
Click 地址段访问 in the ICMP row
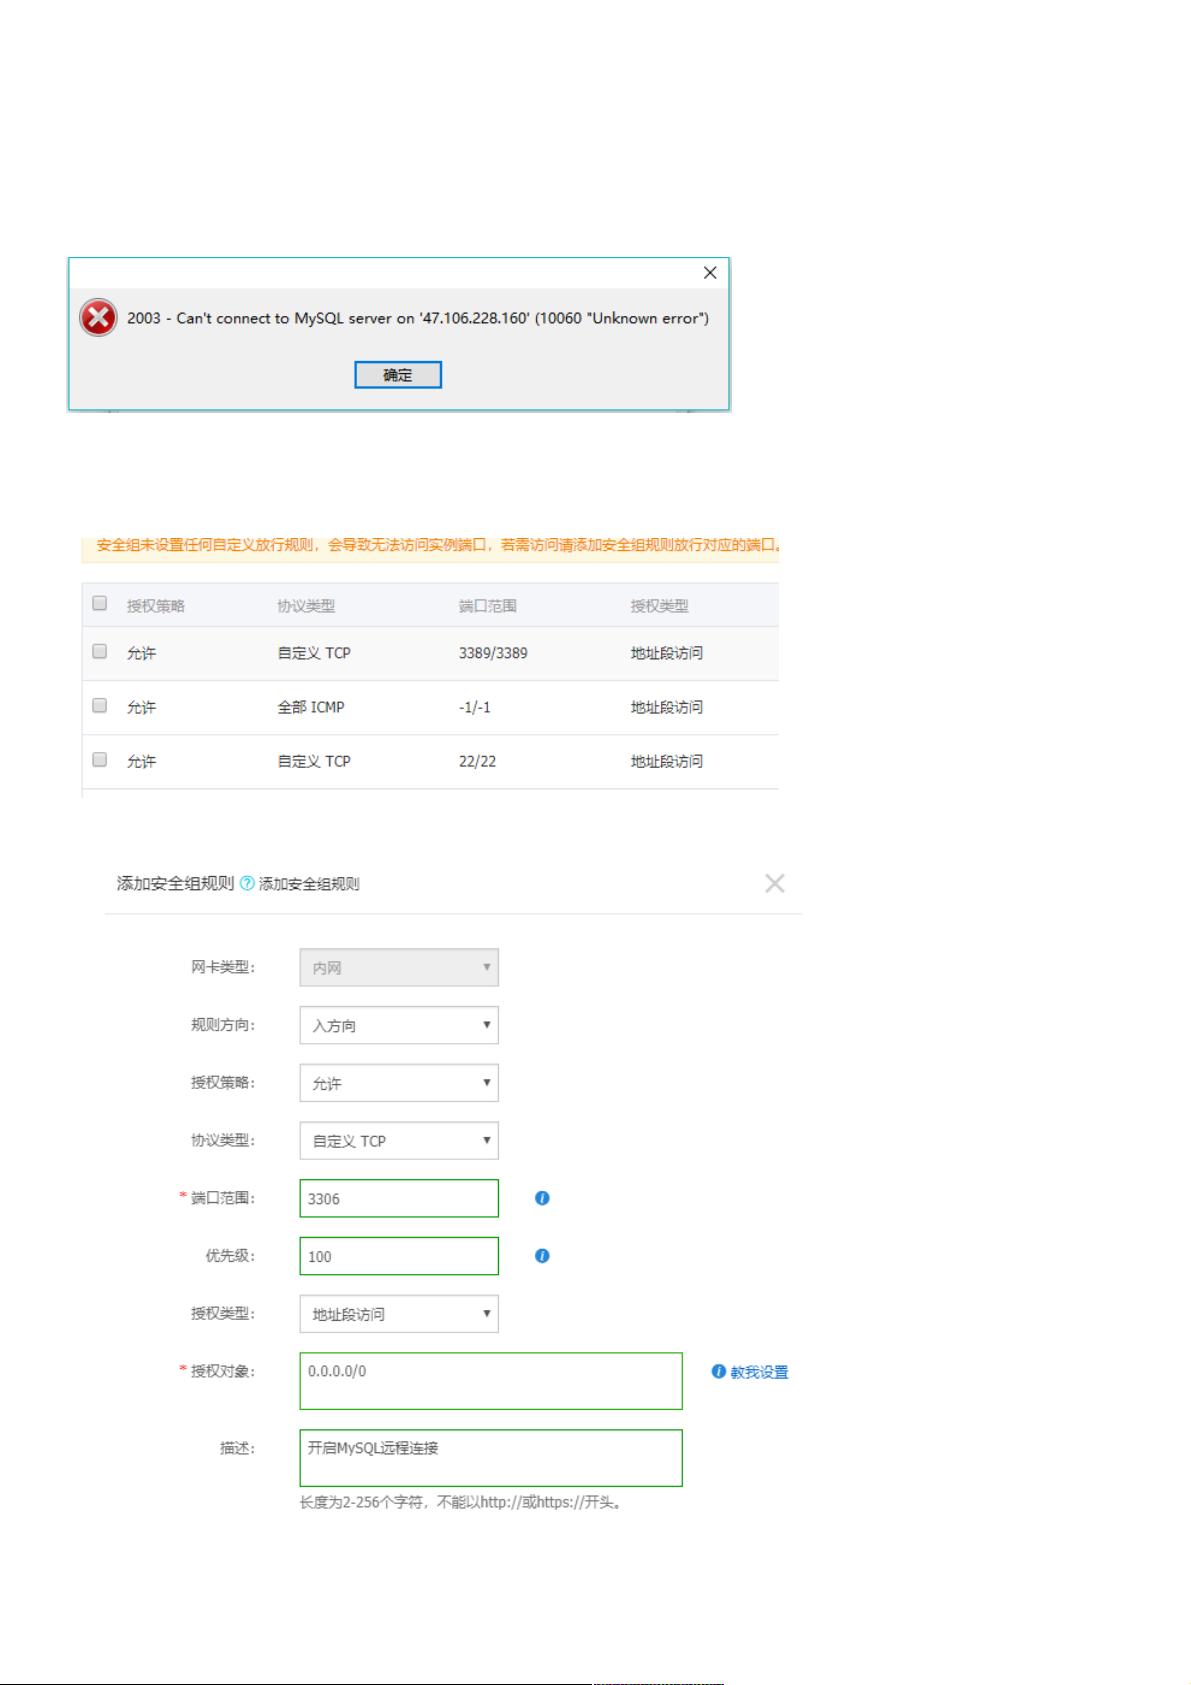click(666, 707)
